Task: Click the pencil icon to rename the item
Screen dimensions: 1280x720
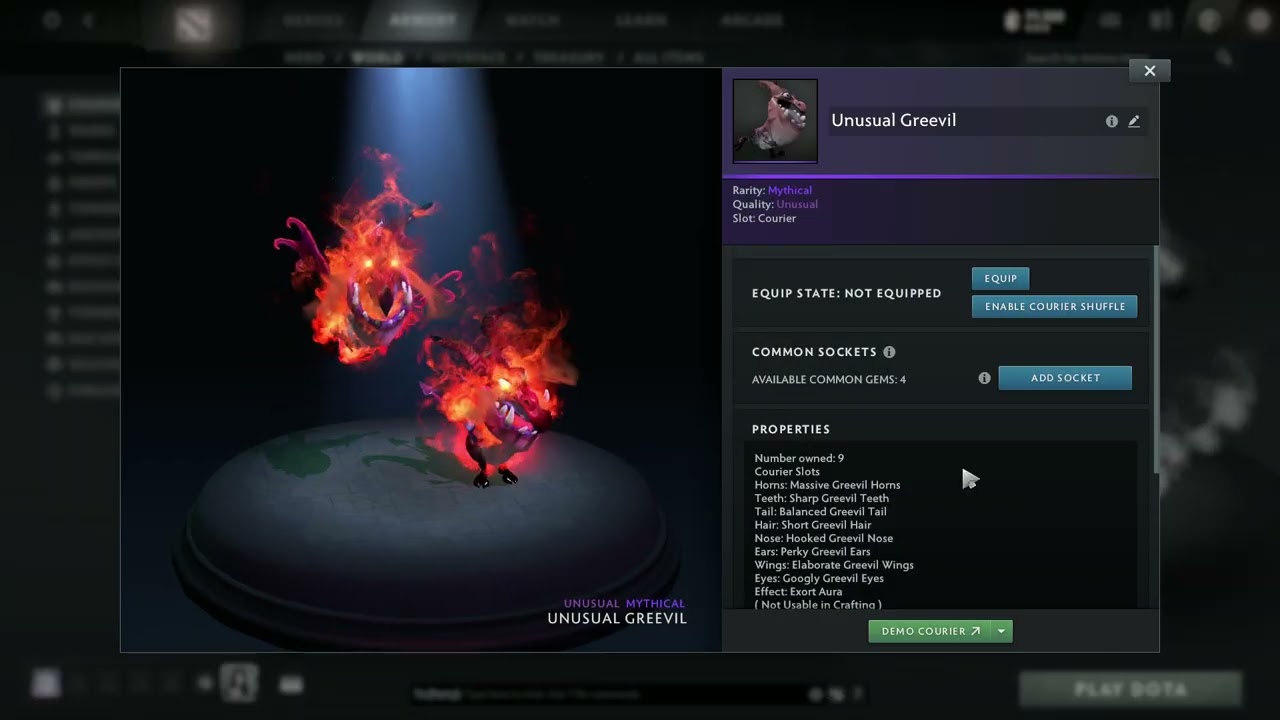Action: point(1134,121)
